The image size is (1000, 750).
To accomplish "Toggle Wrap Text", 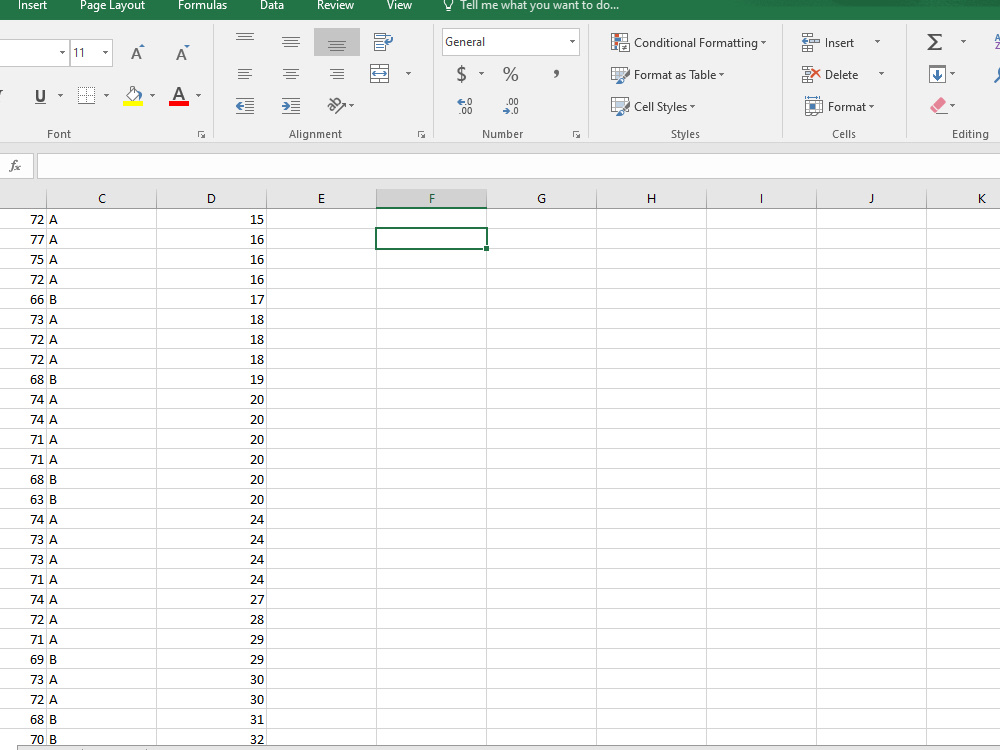I will (383, 42).
